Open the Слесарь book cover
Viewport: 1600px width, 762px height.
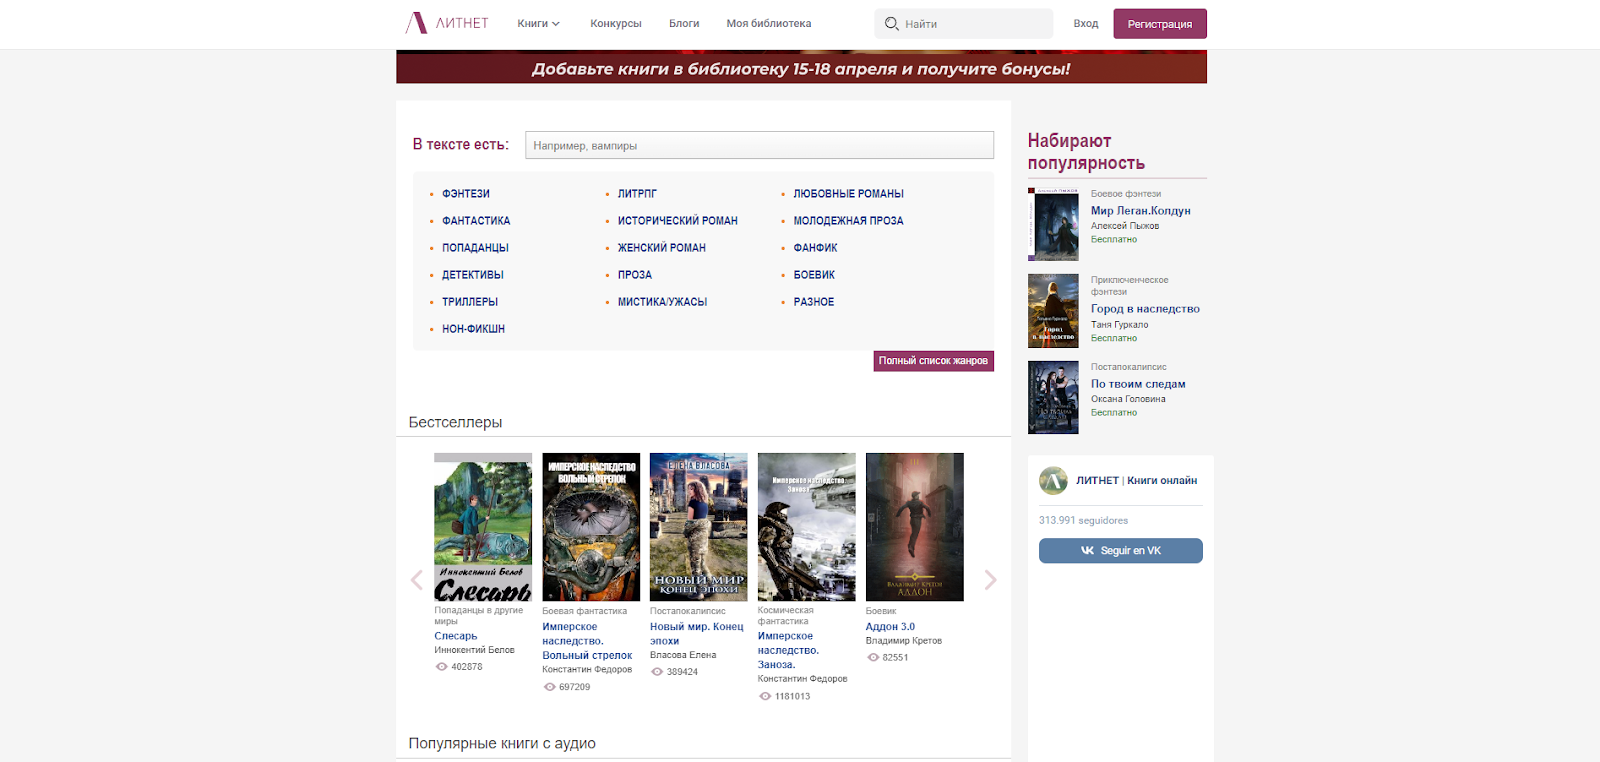click(483, 527)
